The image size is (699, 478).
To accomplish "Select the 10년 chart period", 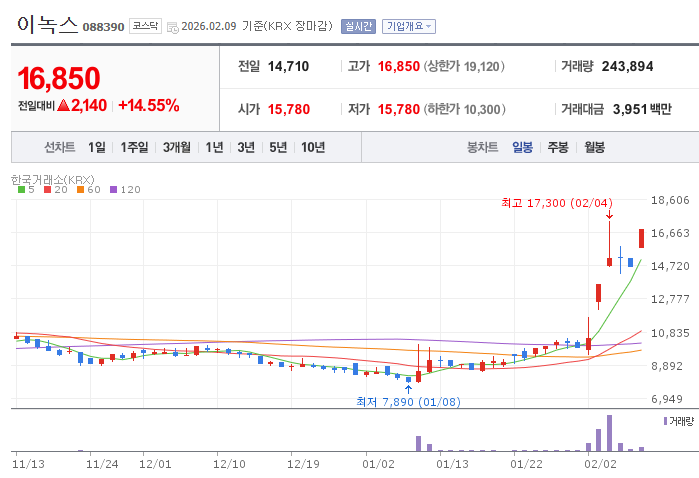I will pos(313,147).
